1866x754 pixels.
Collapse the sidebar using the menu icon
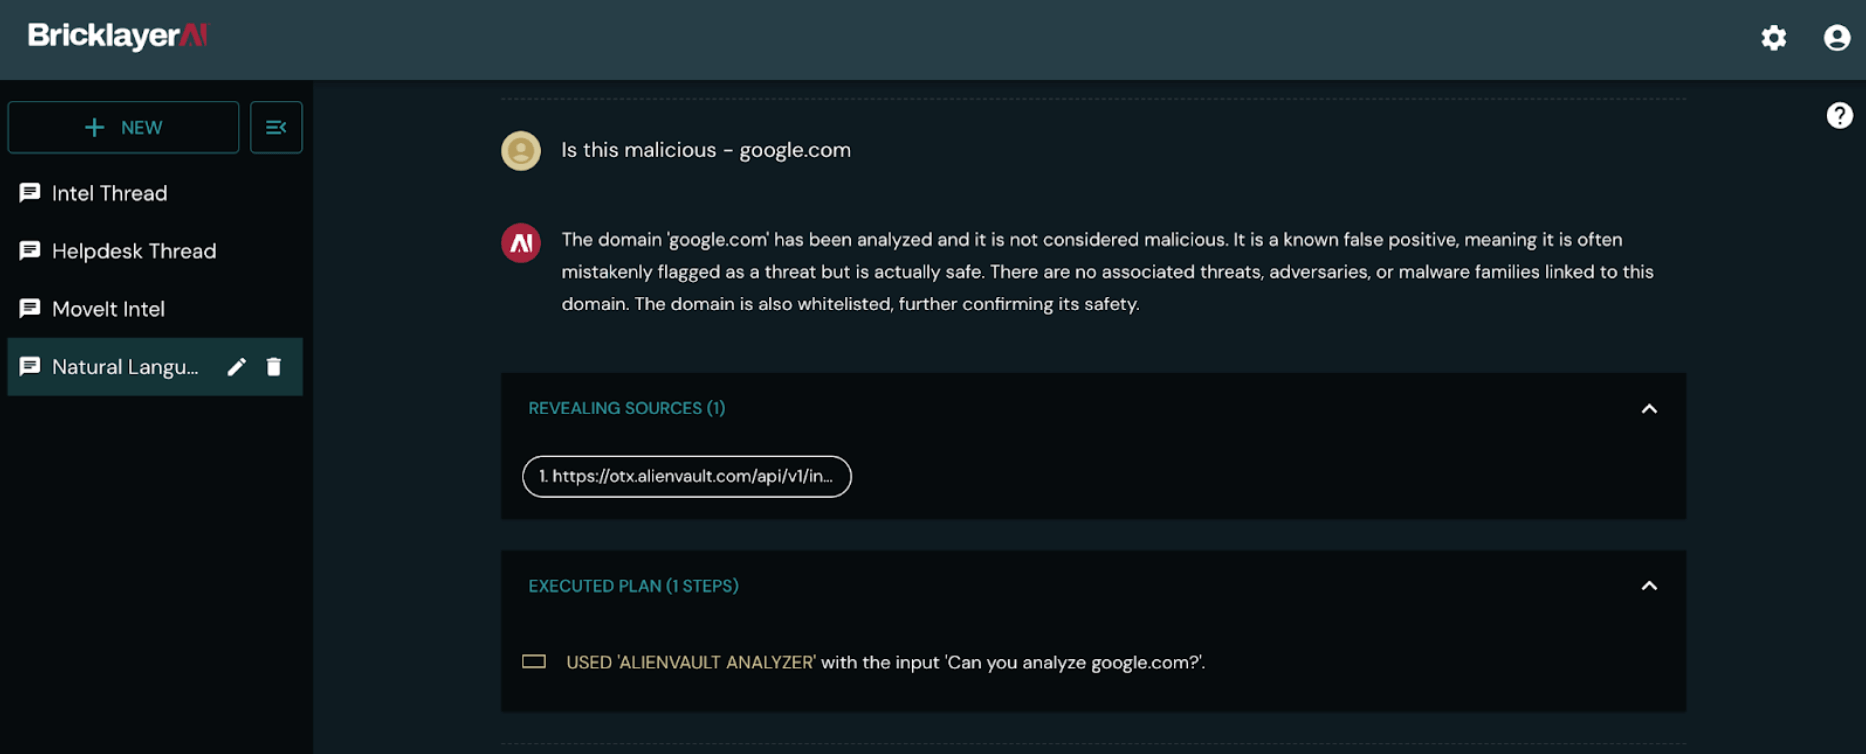276,127
